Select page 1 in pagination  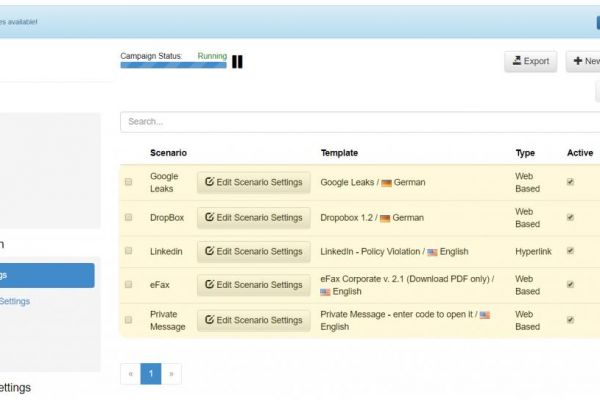tap(151, 374)
